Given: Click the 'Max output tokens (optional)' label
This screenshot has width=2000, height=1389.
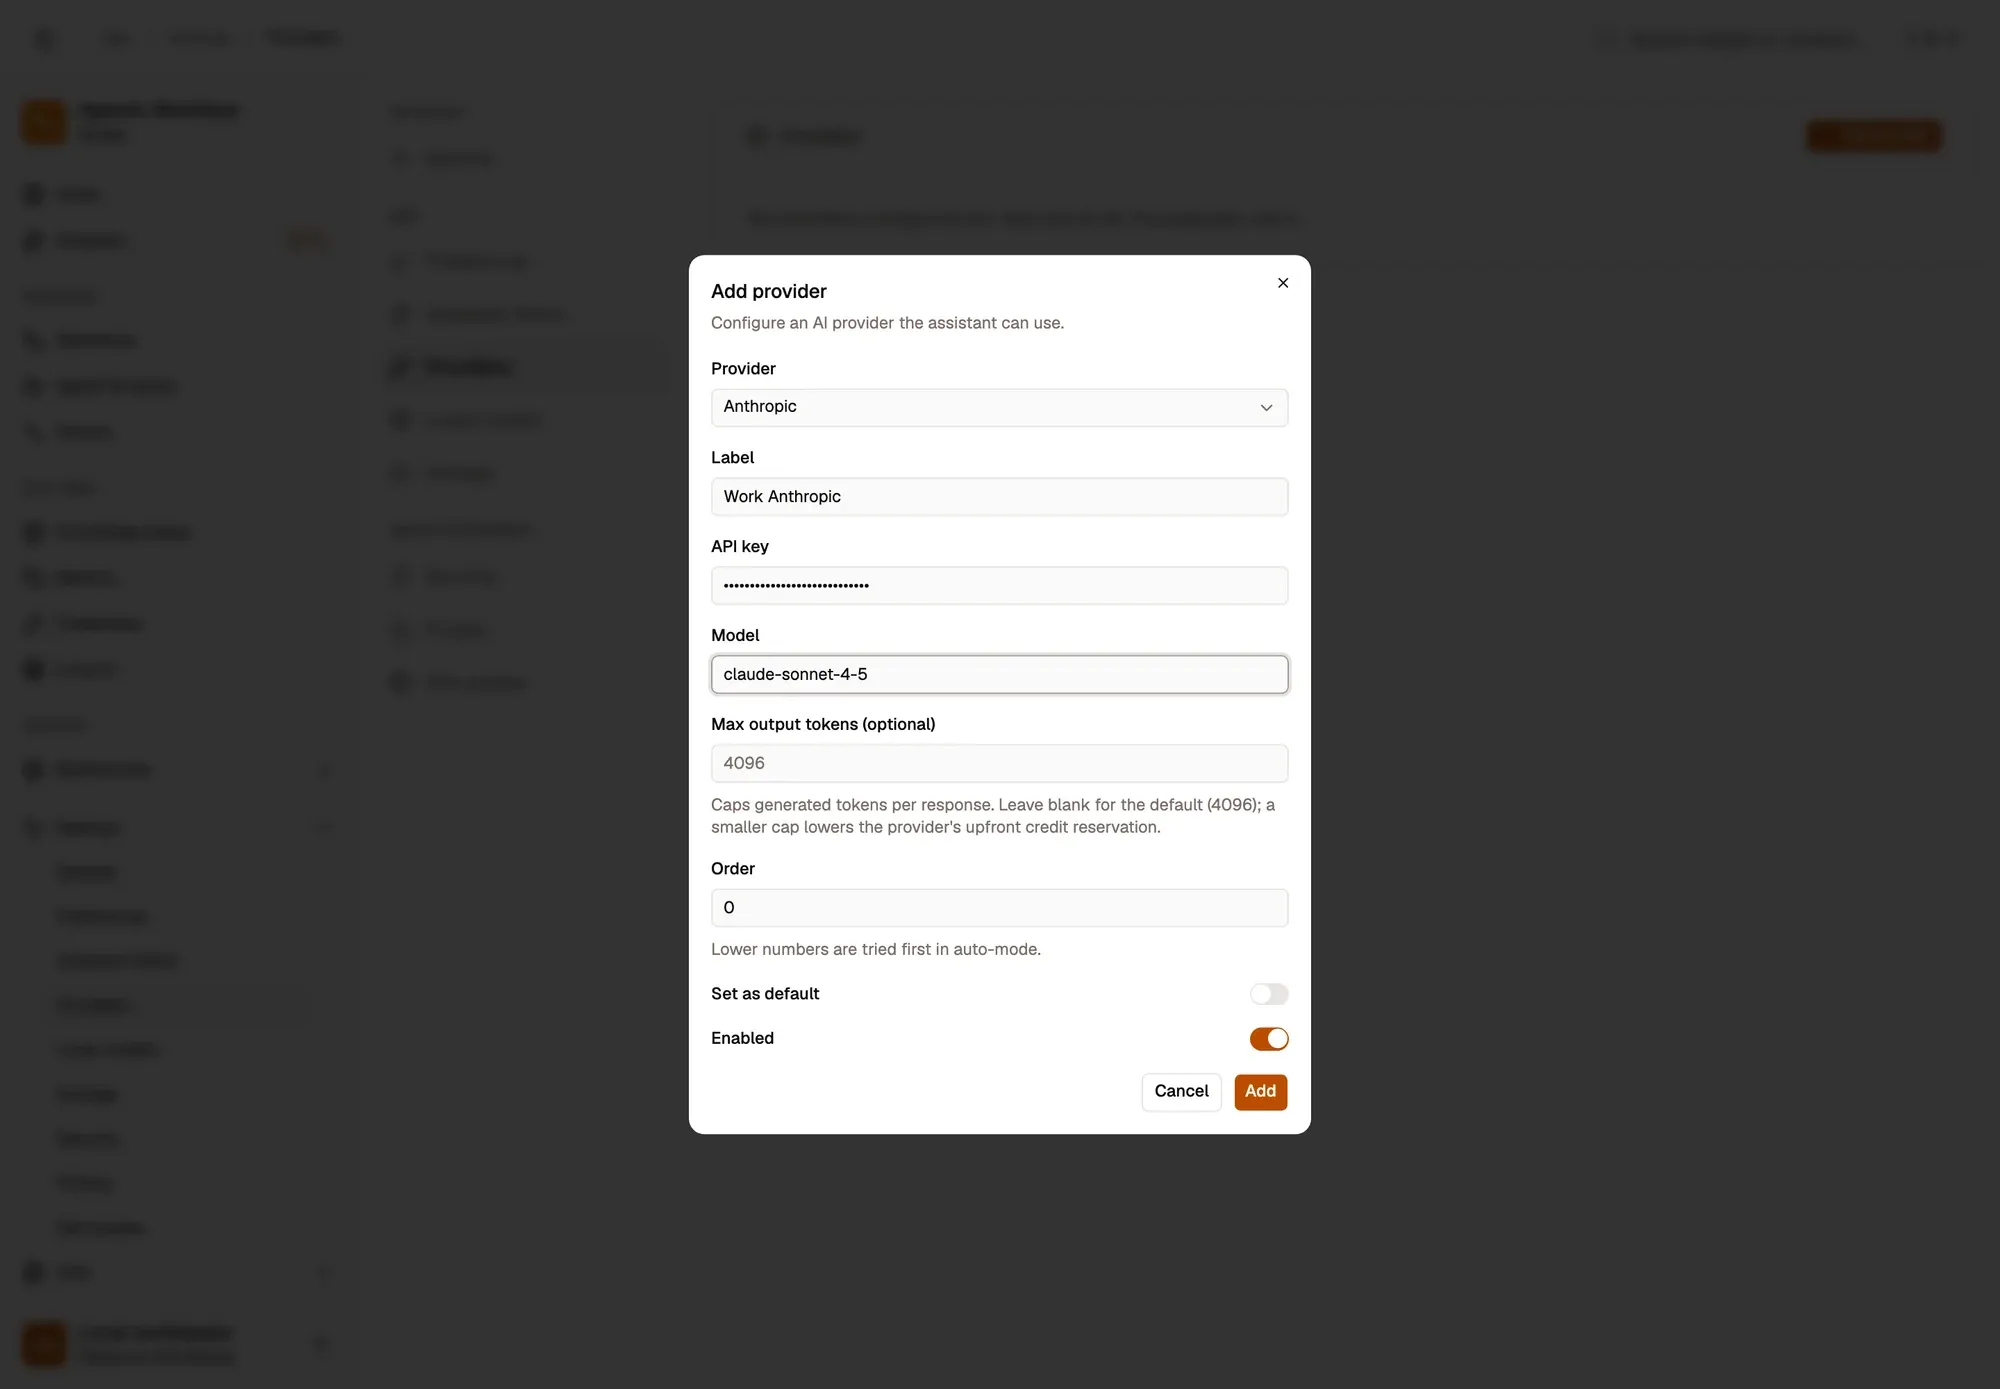Looking at the screenshot, I should (823, 724).
